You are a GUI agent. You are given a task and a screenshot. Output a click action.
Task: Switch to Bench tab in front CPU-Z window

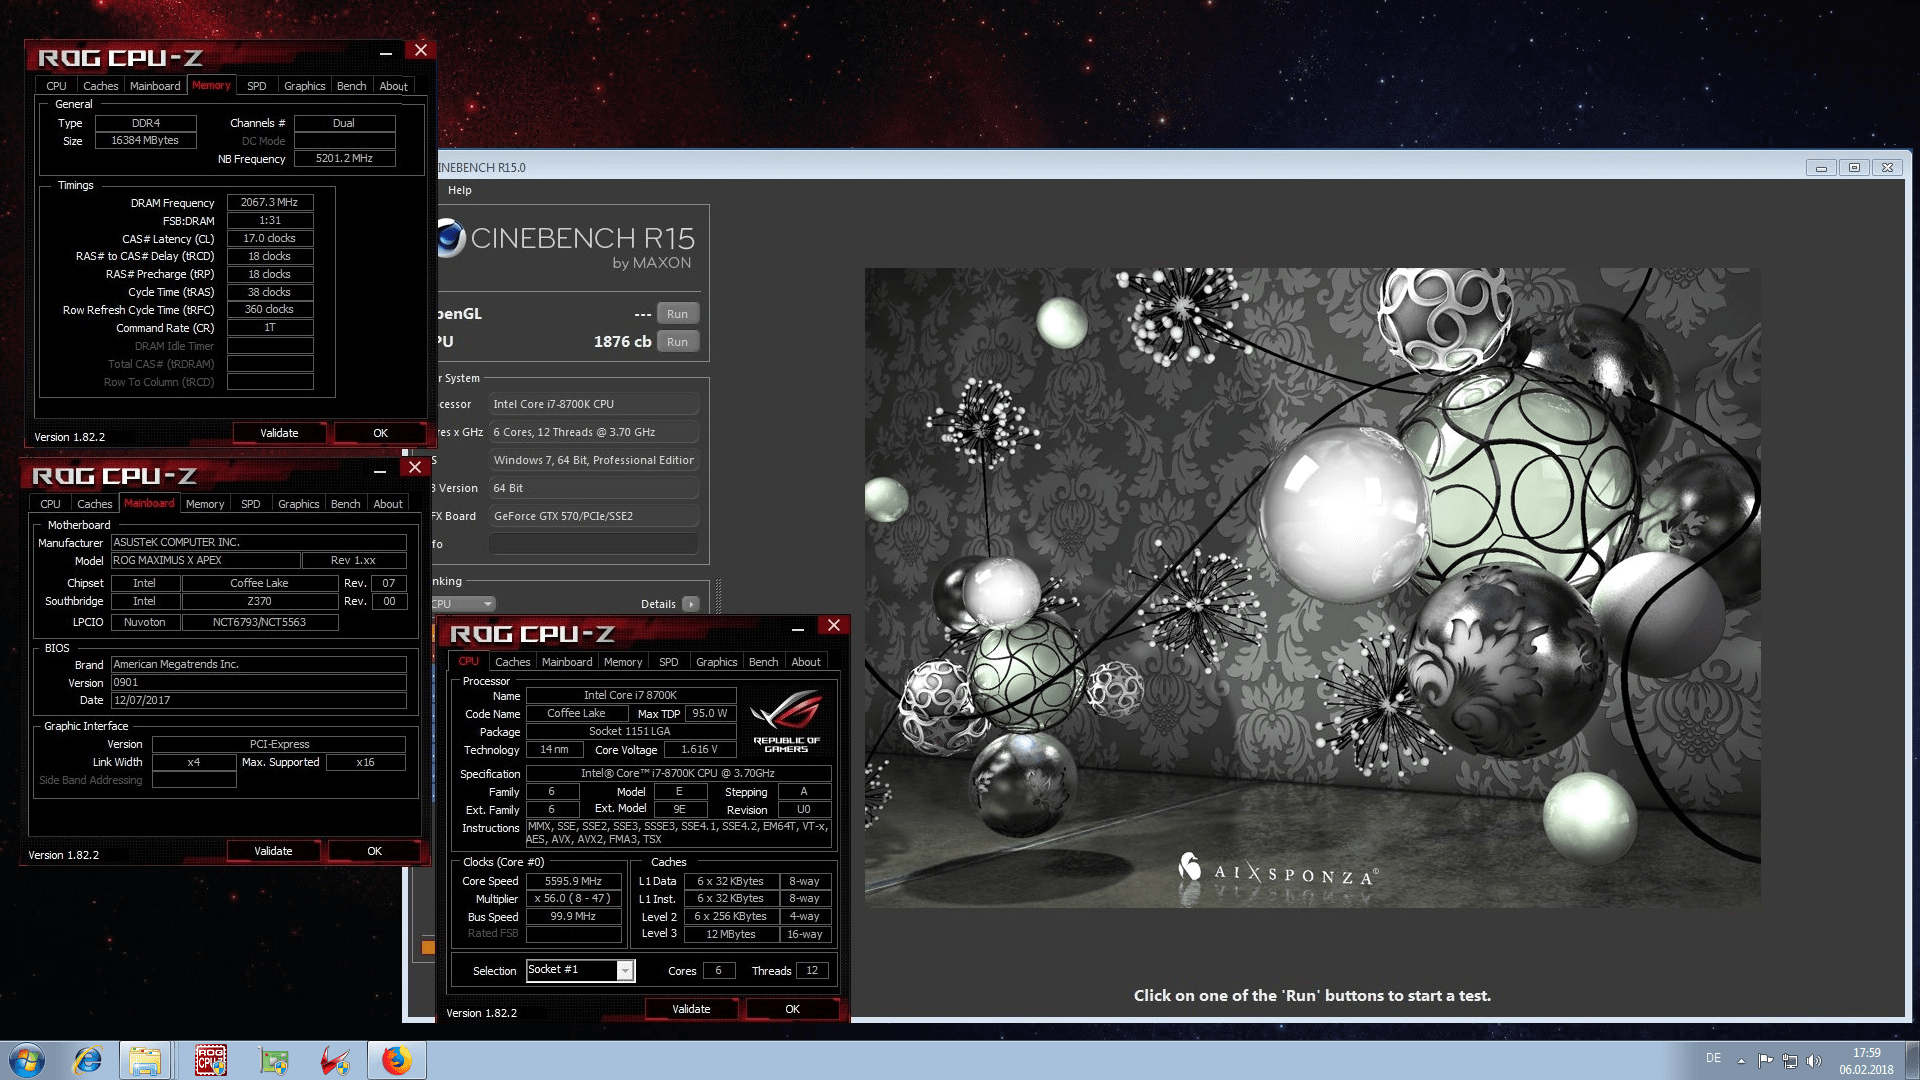763,662
